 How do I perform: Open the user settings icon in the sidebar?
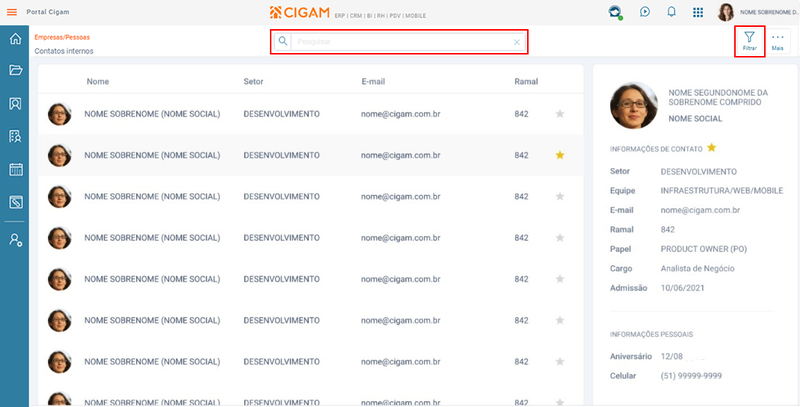coord(15,240)
